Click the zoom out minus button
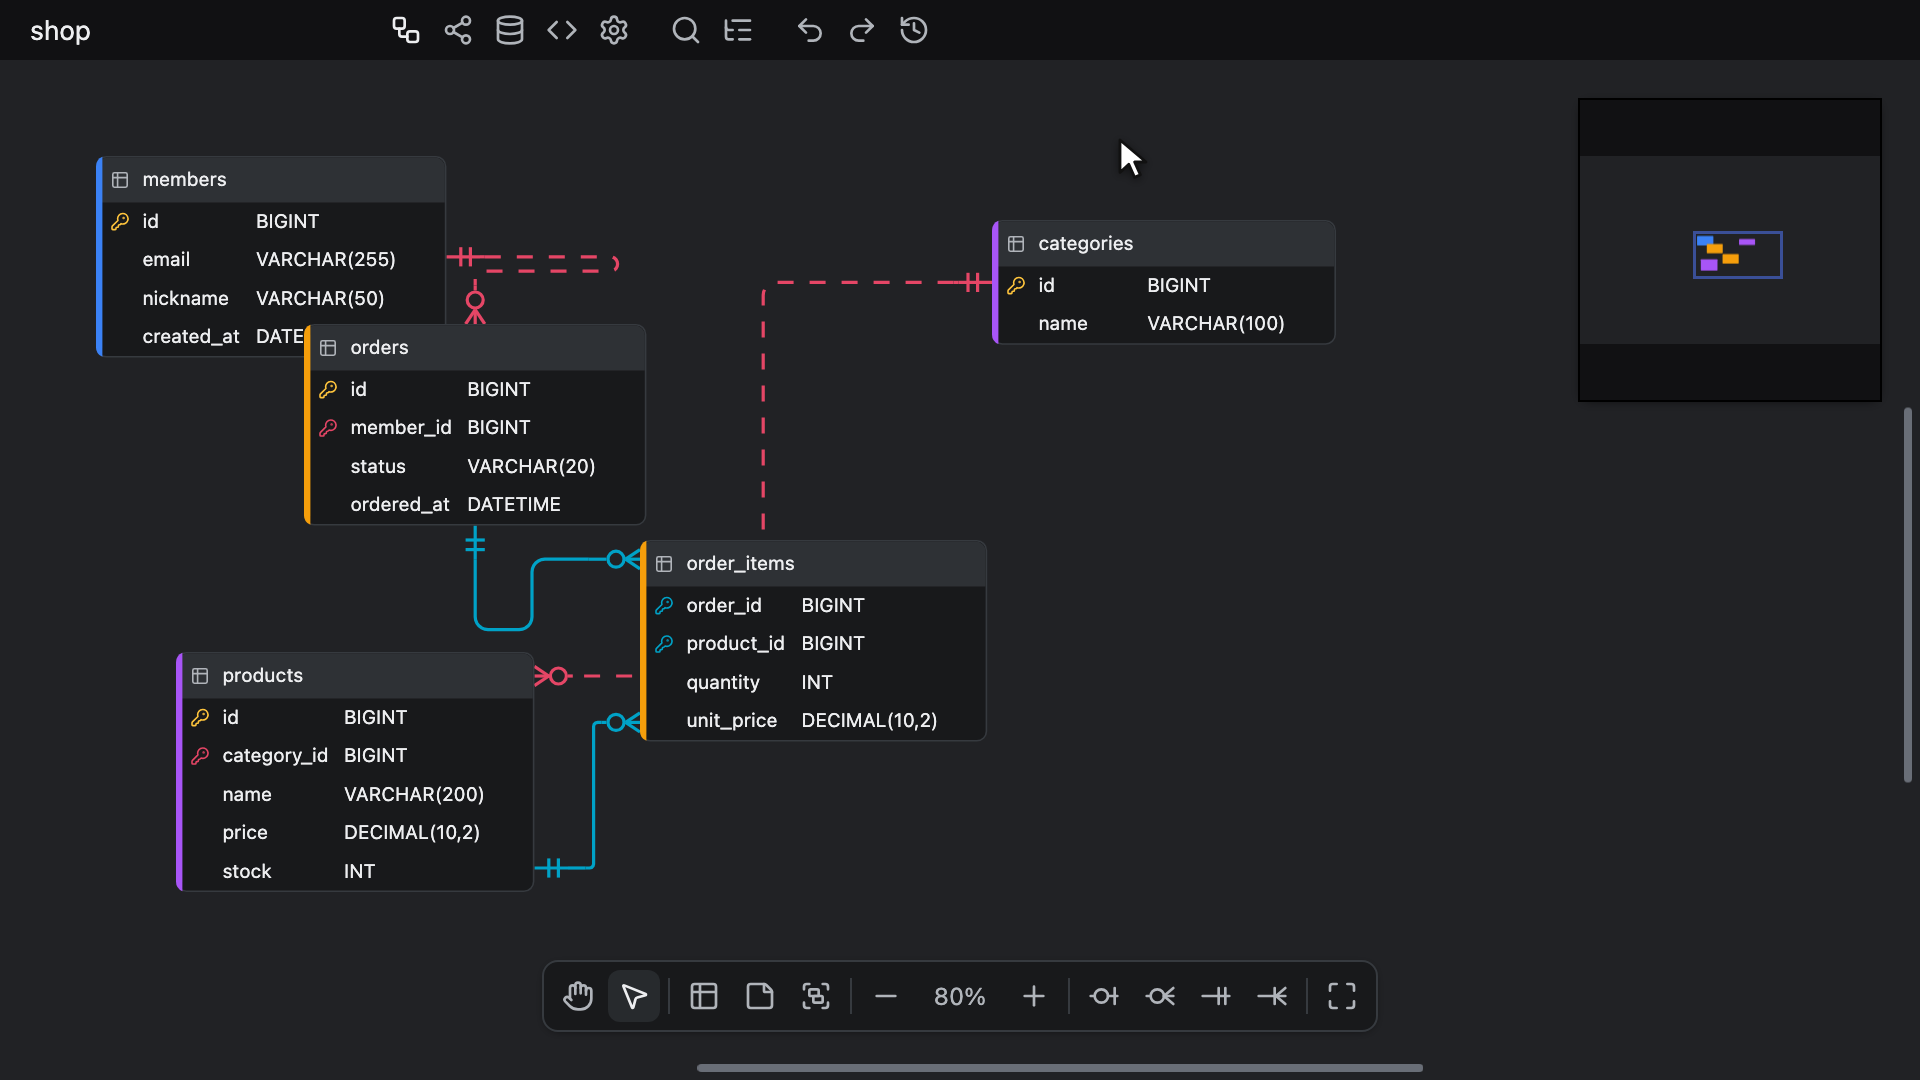The image size is (1920, 1080). coord(886,996)
